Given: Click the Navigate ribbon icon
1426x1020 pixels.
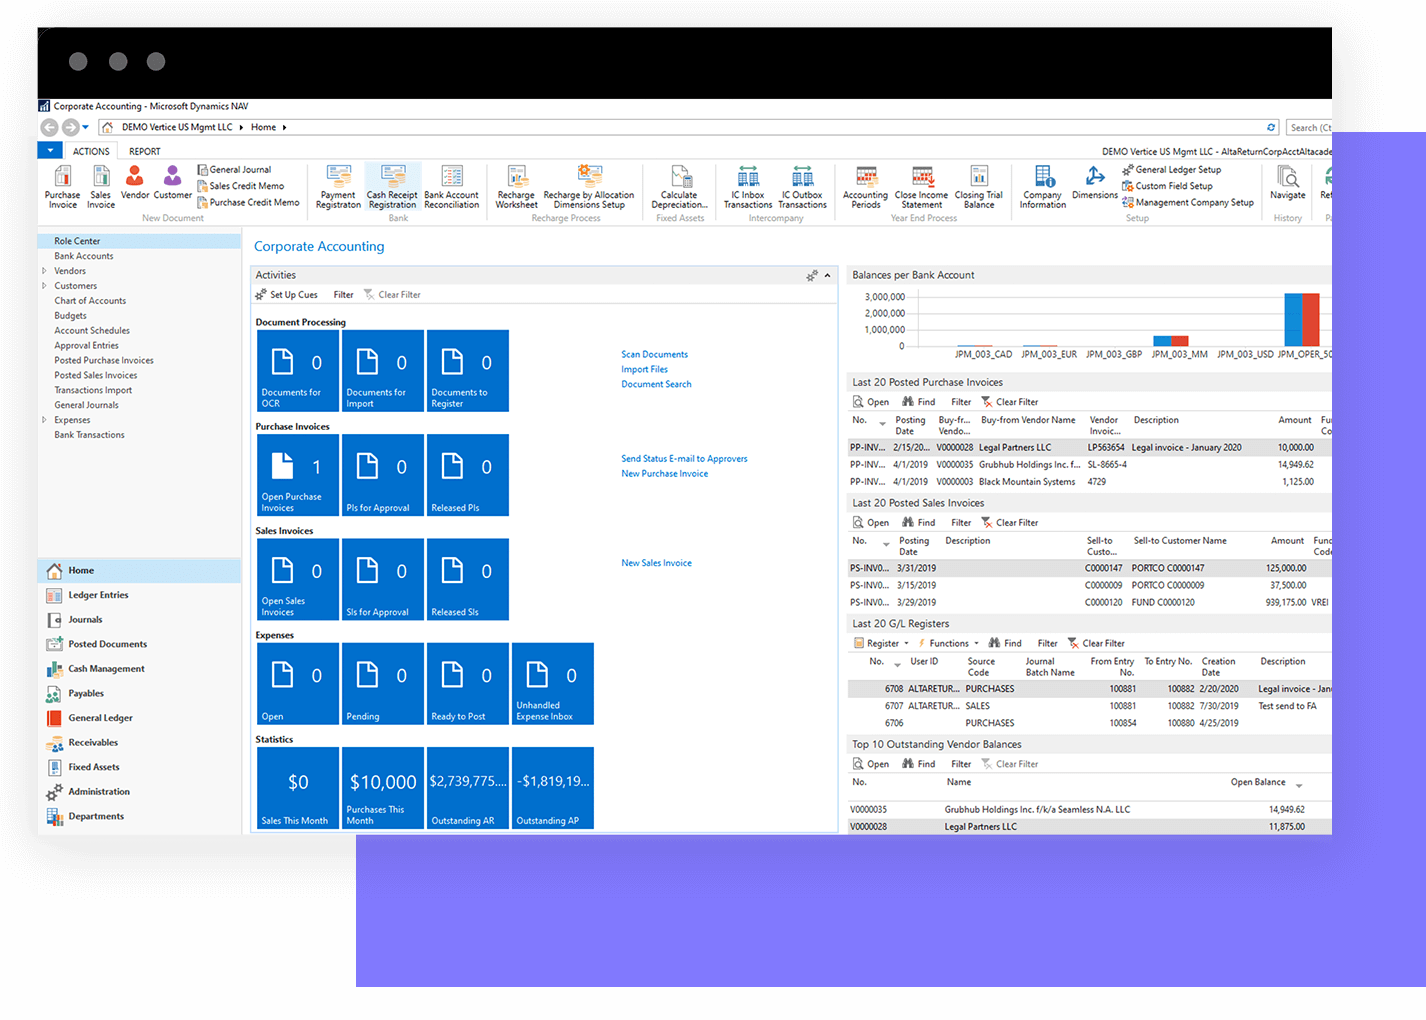Looking at the screenshot, I should (1288, 183).
